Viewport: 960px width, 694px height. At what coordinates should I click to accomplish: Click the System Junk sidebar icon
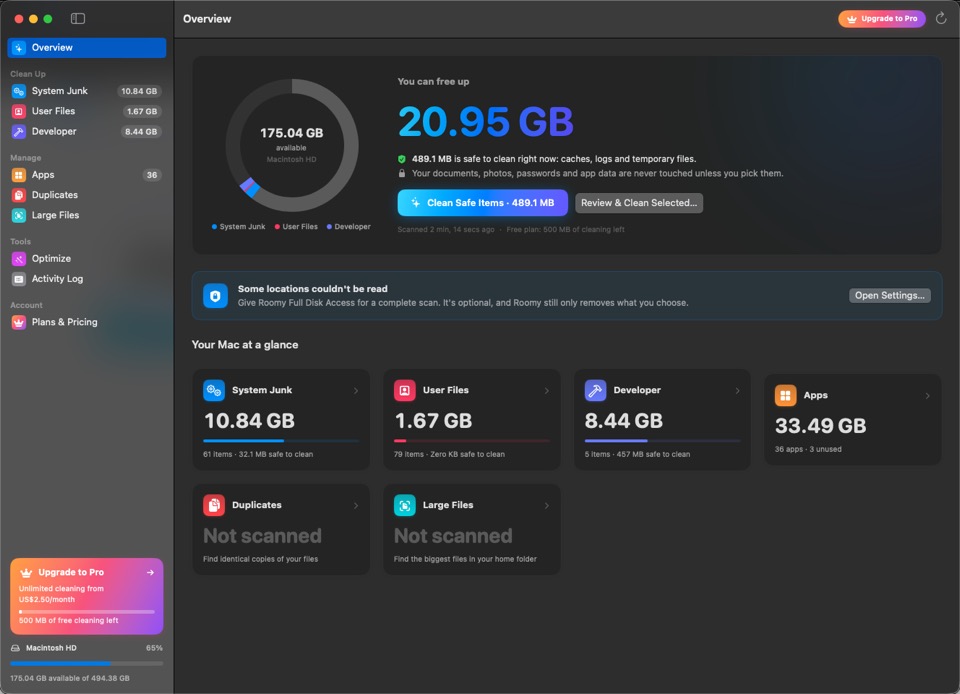pos(19,91)
